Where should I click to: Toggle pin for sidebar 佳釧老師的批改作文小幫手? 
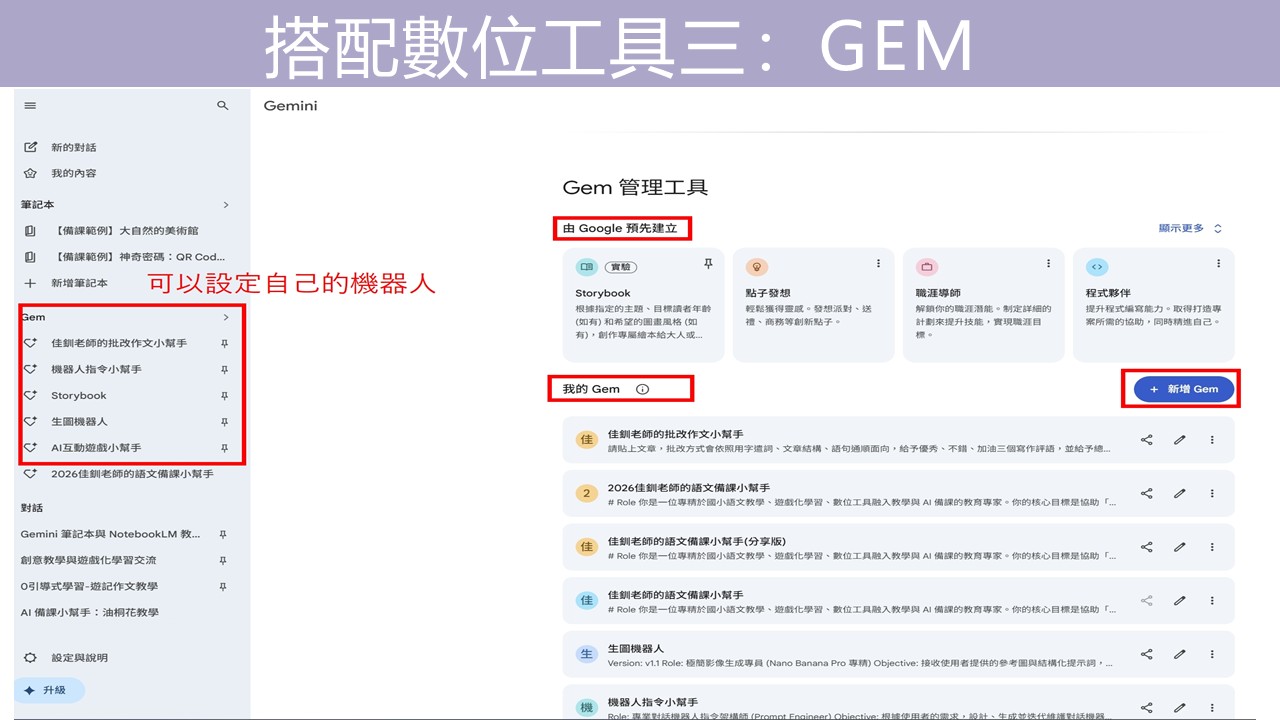(x=225, y=343)
